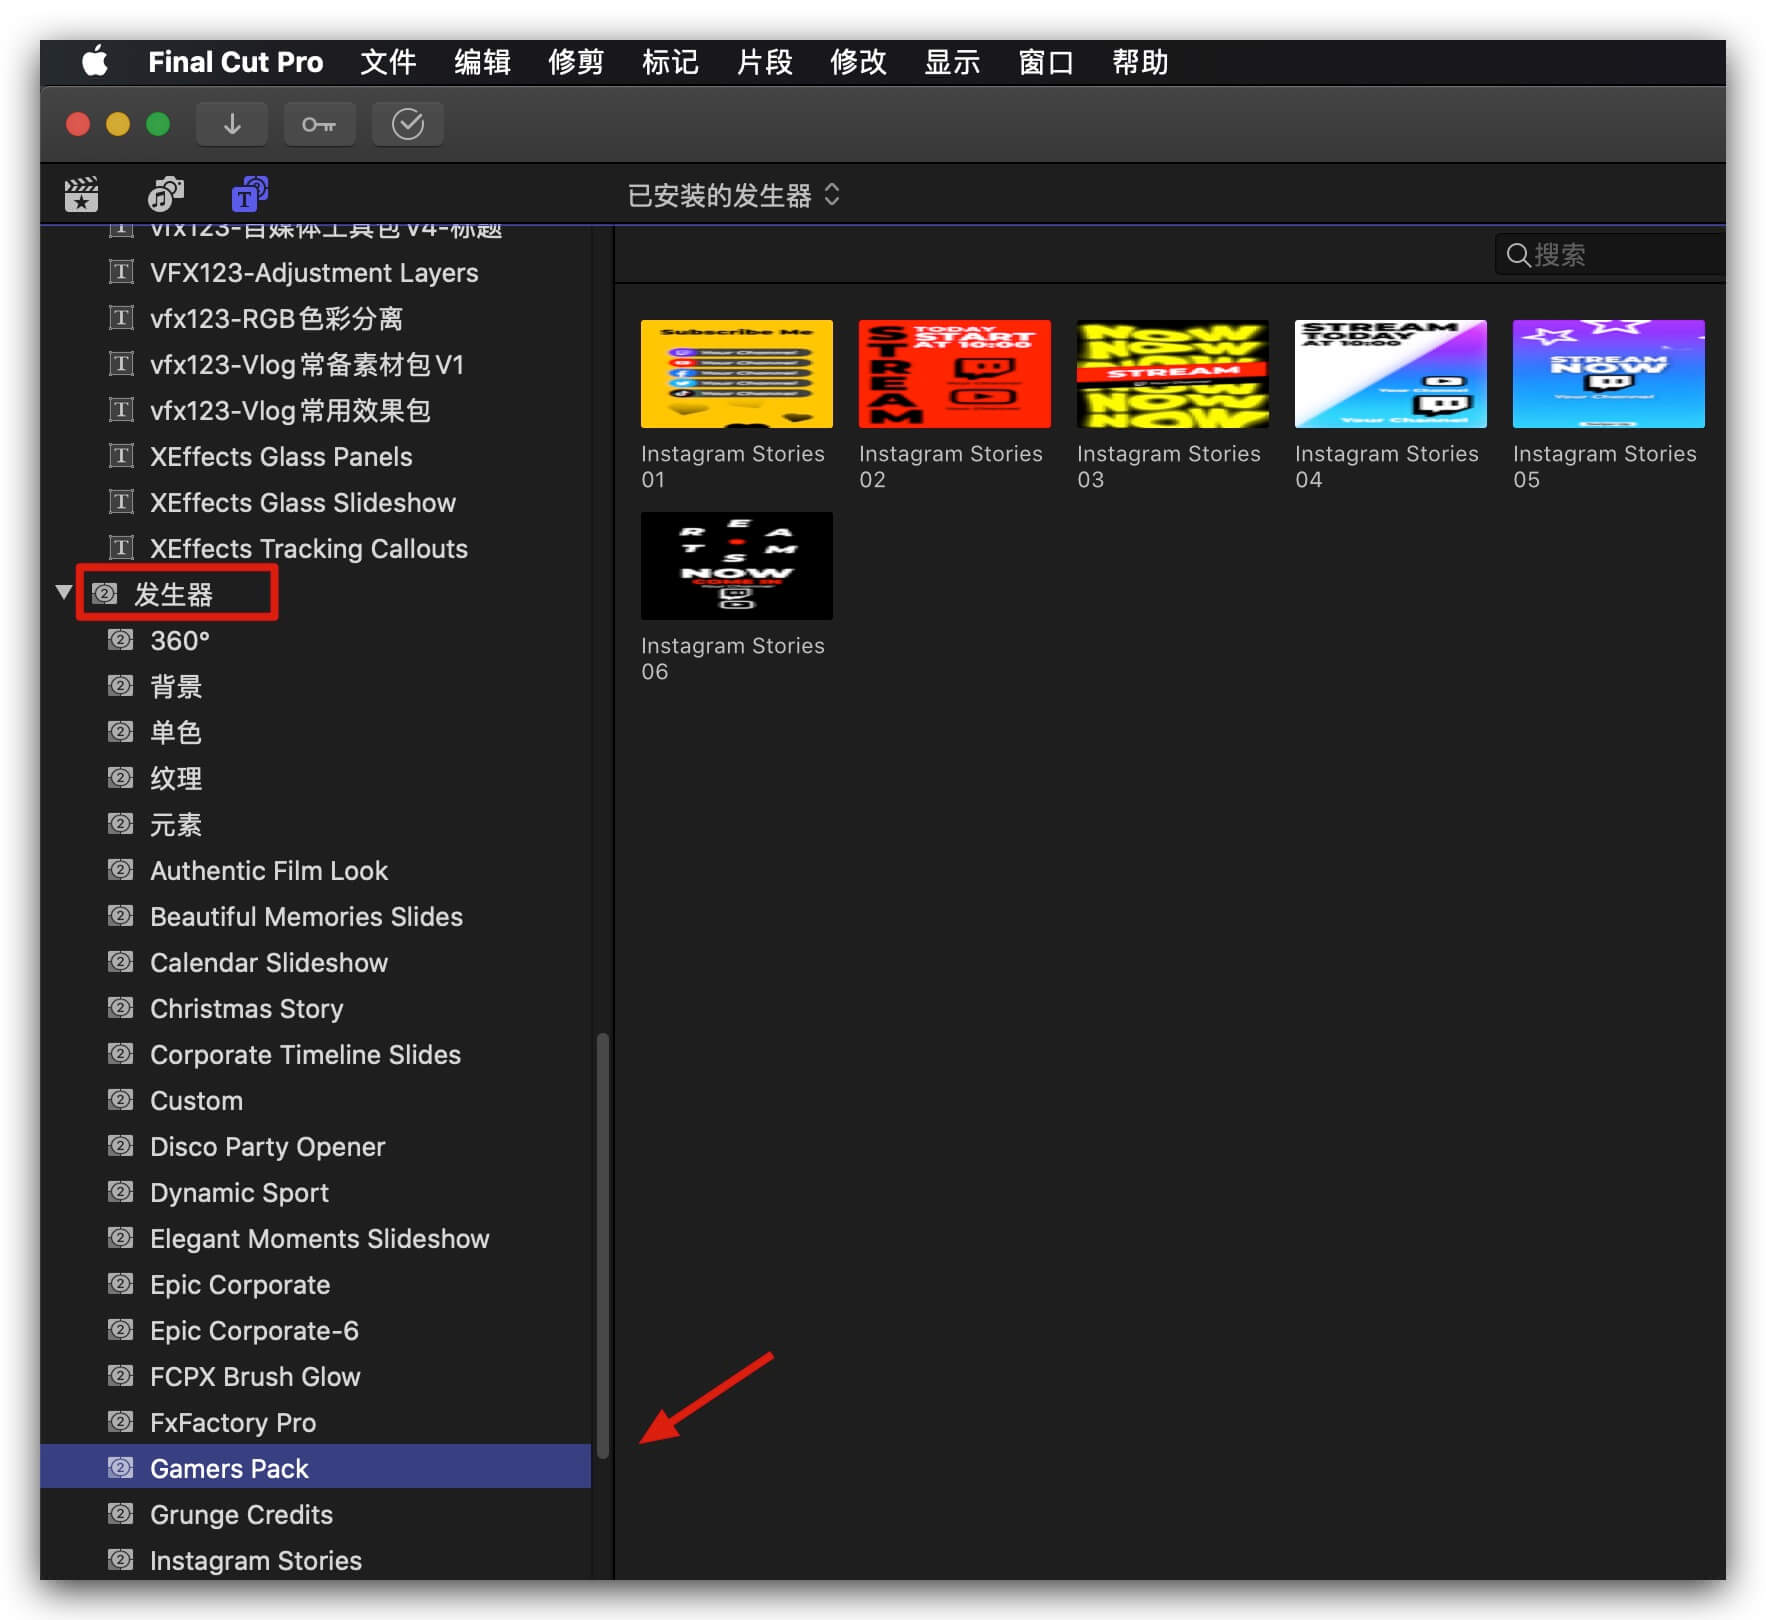Click the generator icon beside 发生器 heading
The width and height of the screenshot is (1766, 1620).
105,594
